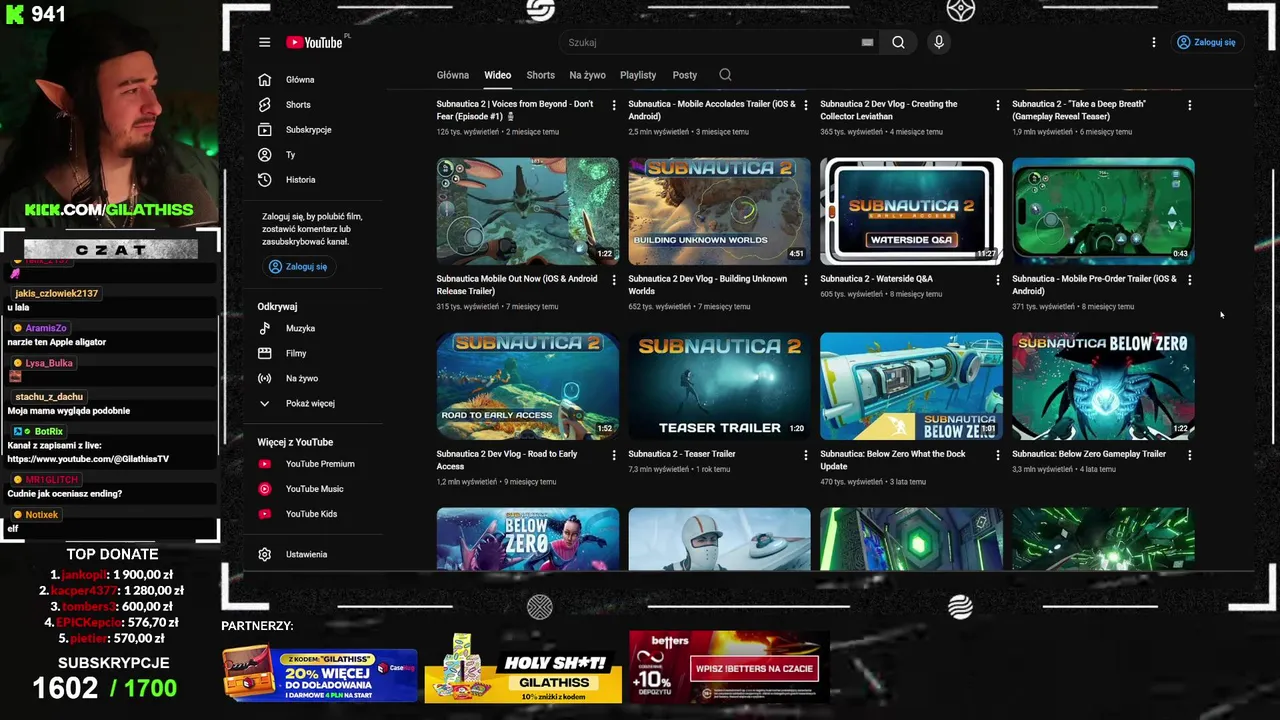The height and width of the screenshot is (720, 1280).
Task: Open options for Subnautica 2 Teaser Trailer
Action: point(806,455)
